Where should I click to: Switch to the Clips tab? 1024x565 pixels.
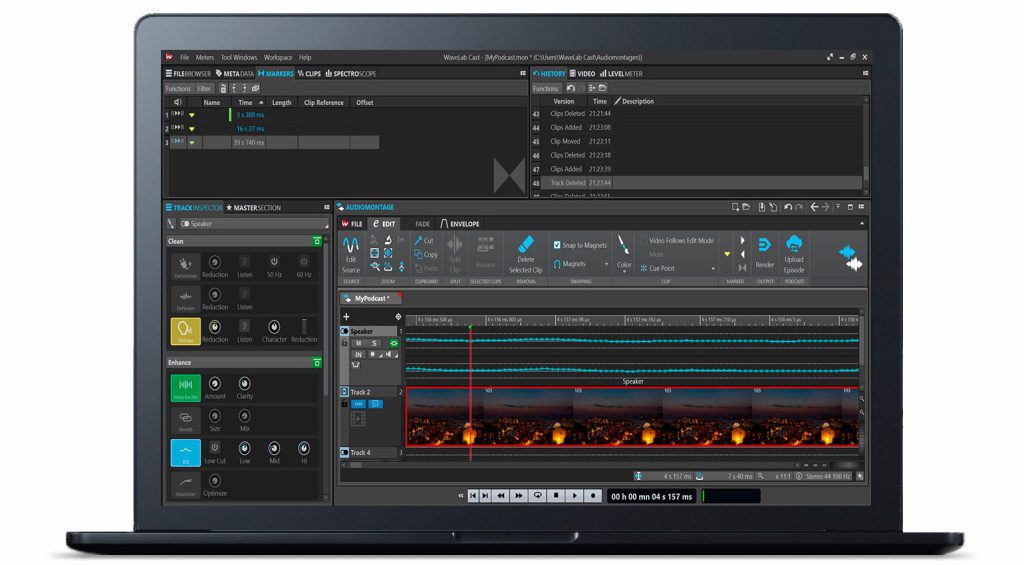click(310, 74)
